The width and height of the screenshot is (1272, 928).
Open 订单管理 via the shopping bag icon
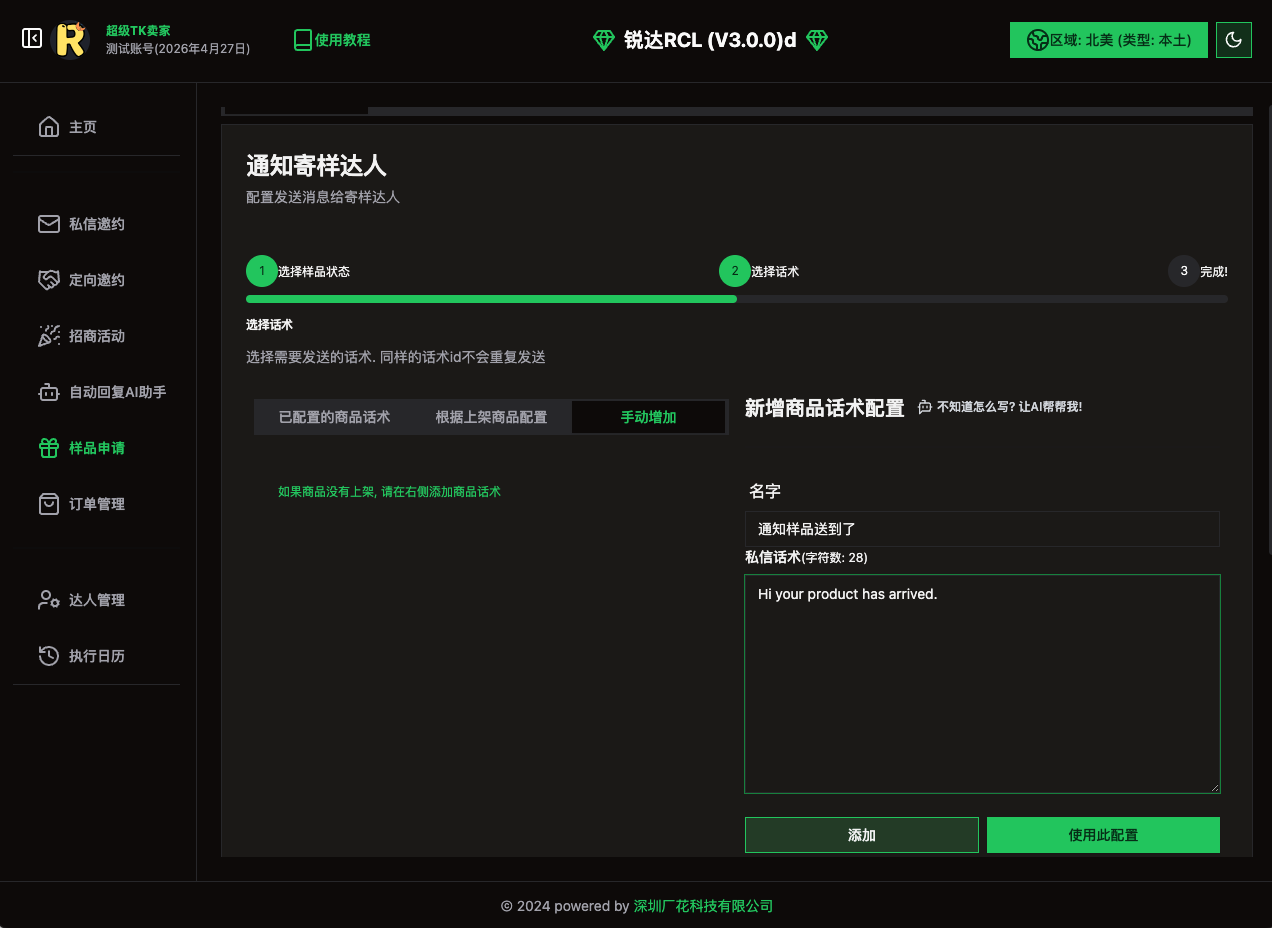[x=48, y=504]
